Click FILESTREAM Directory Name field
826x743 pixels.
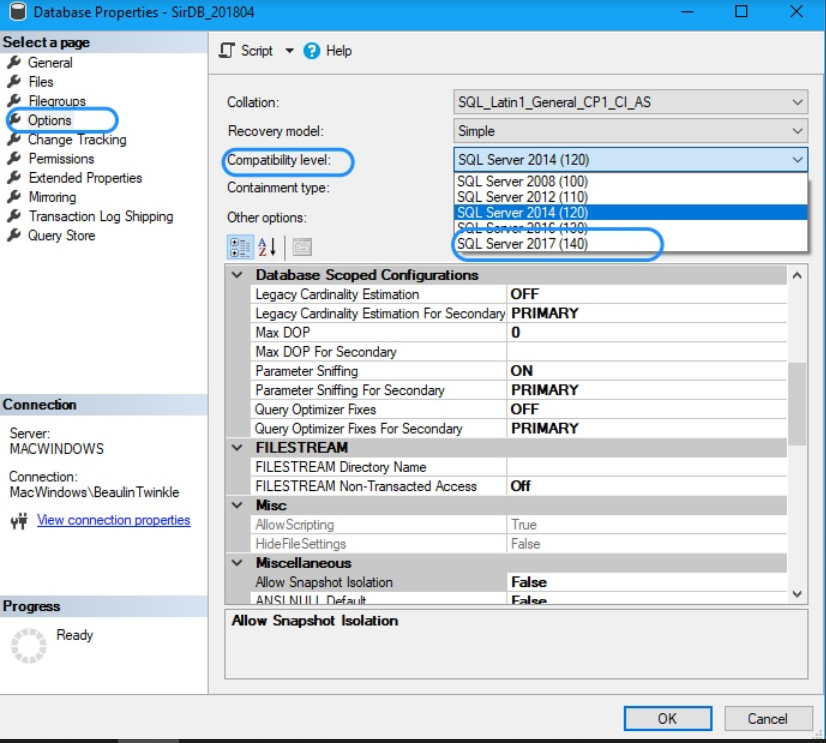[x=647, y=467]
